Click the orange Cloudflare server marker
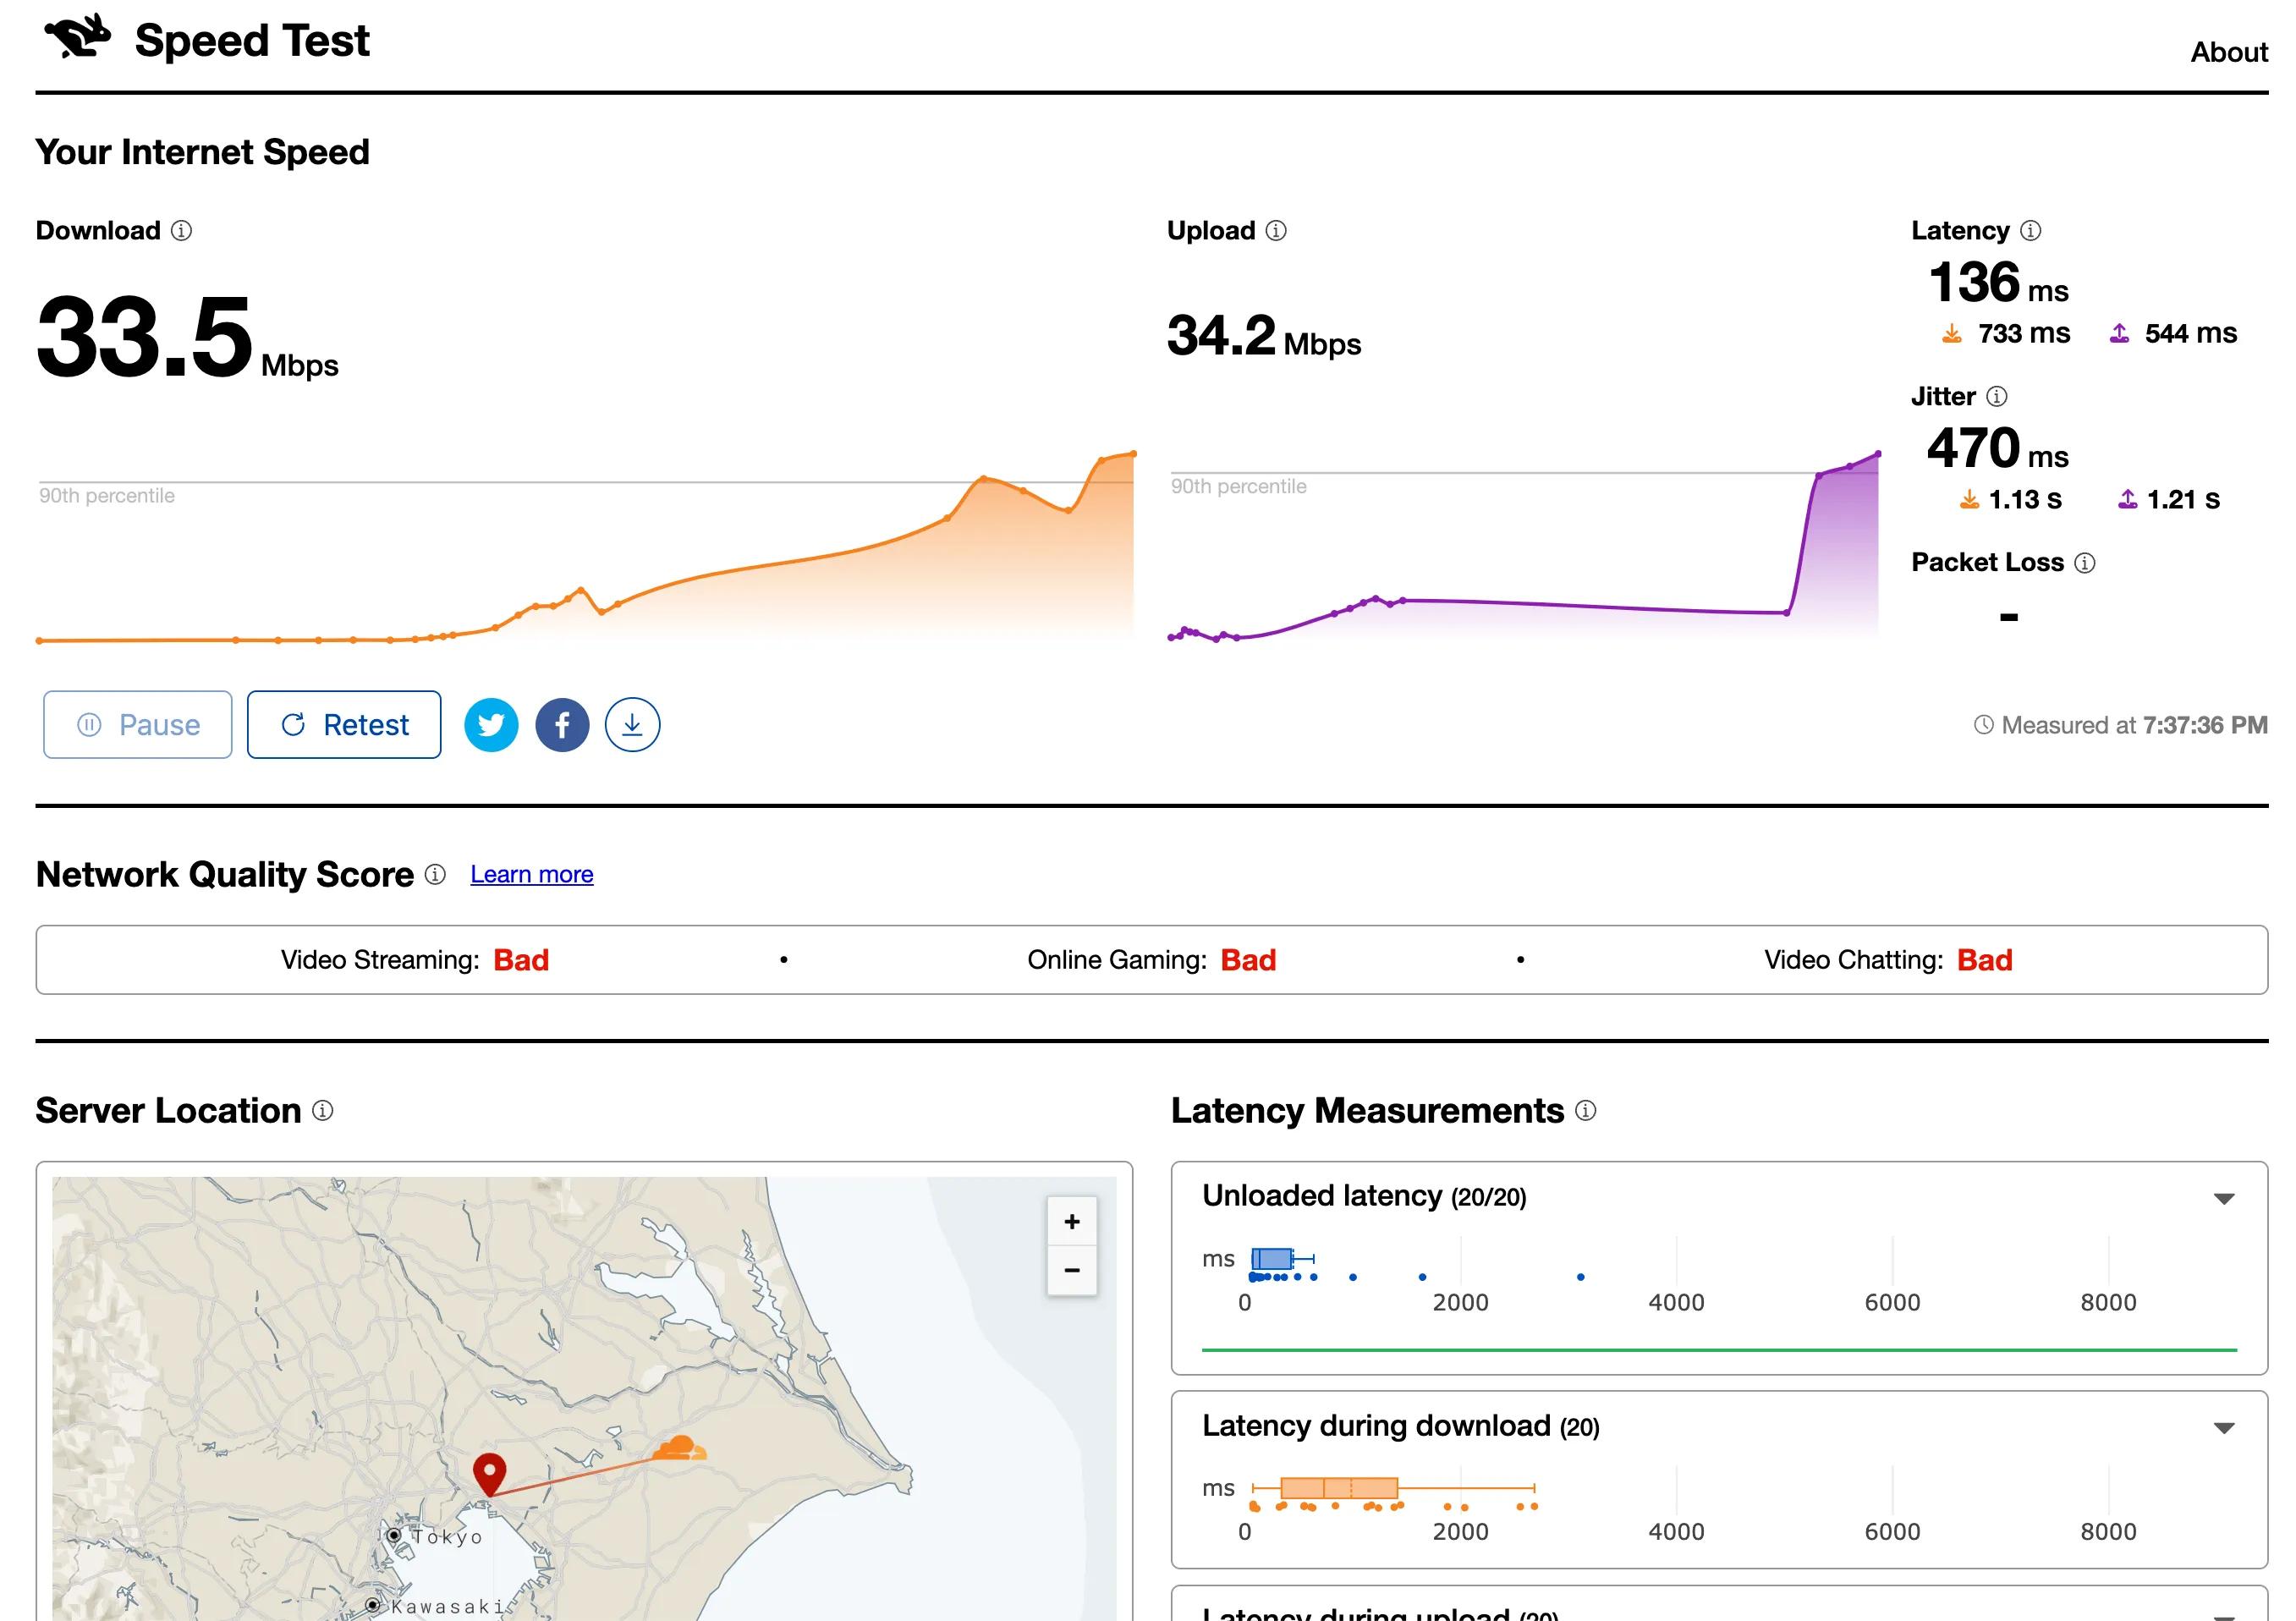 (x=679, y=1447)
